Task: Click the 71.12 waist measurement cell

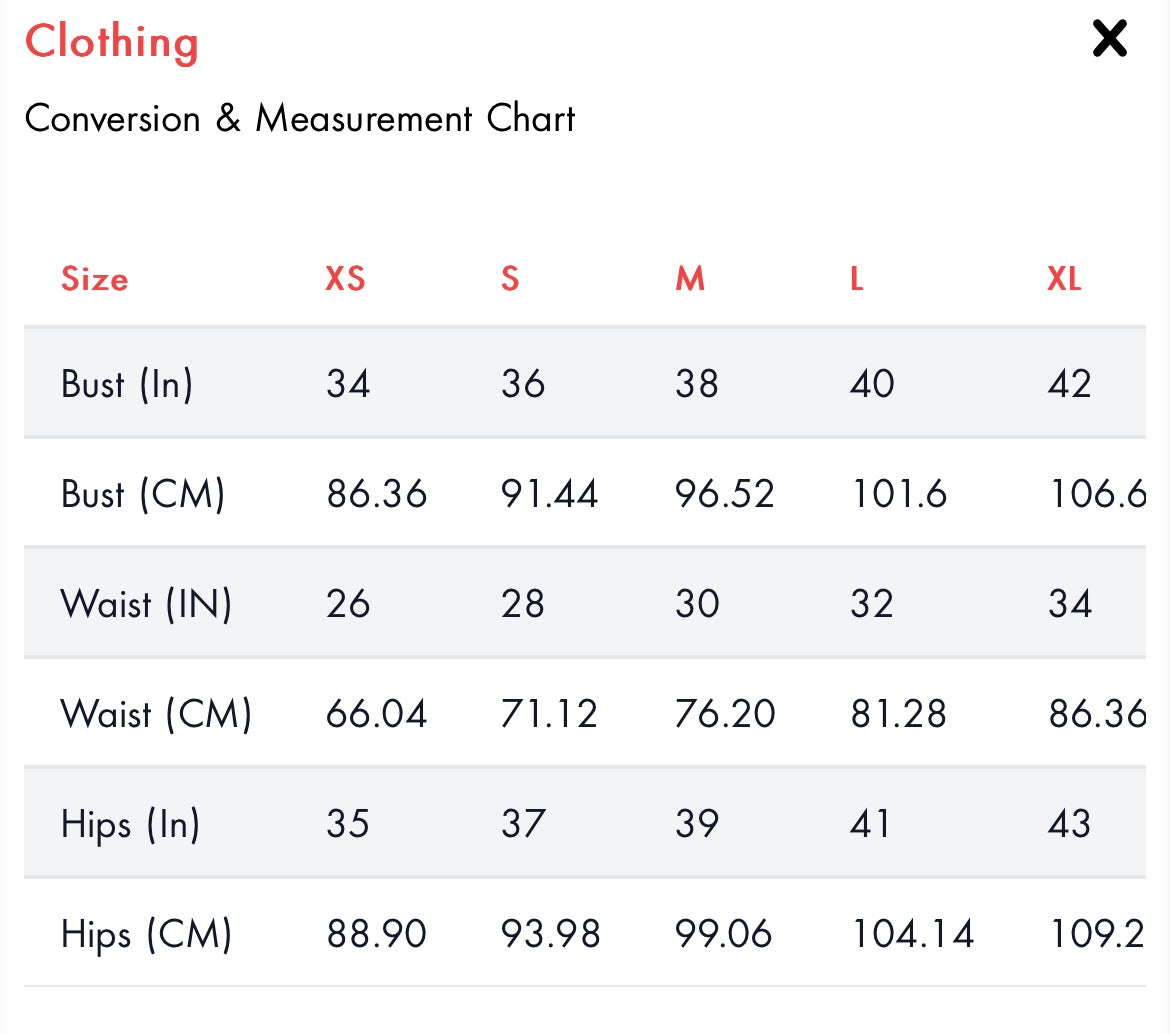Action: click(549, 714)
